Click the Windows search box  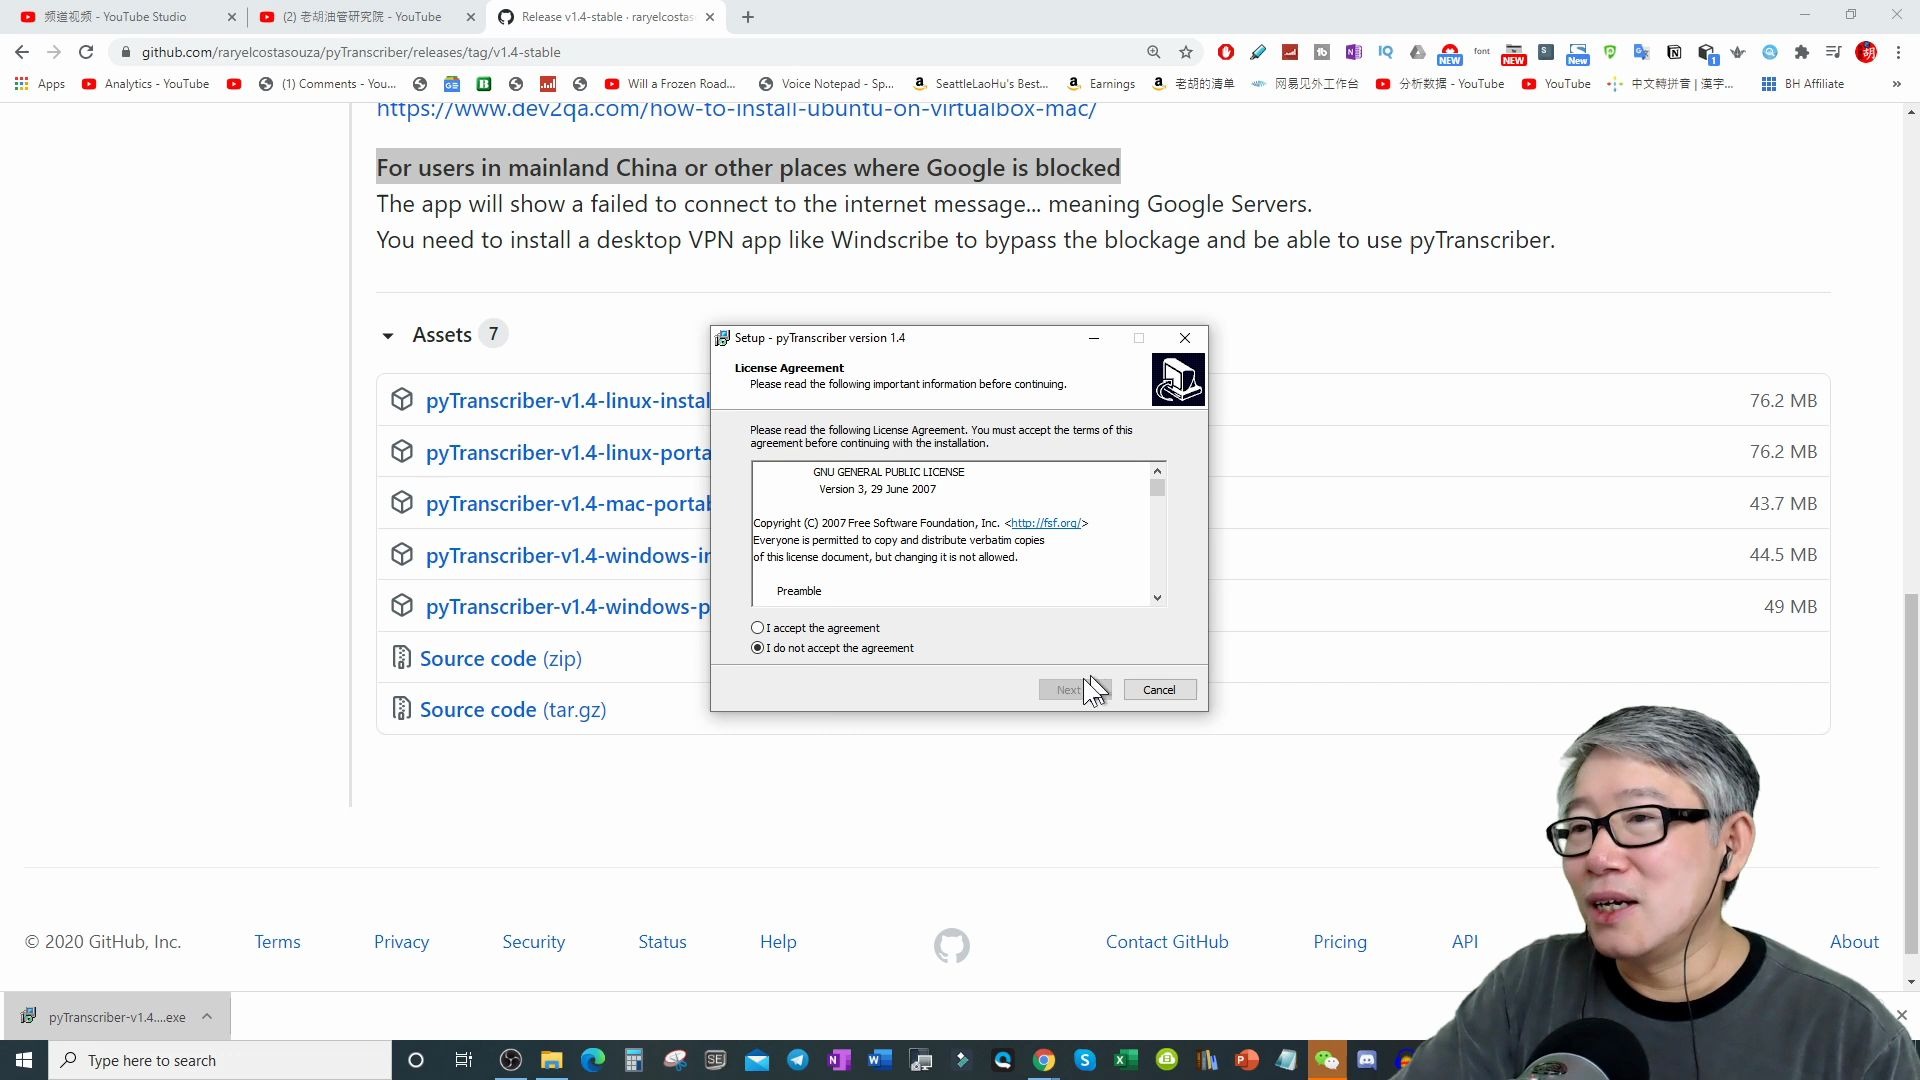(x=220, y=1060)
